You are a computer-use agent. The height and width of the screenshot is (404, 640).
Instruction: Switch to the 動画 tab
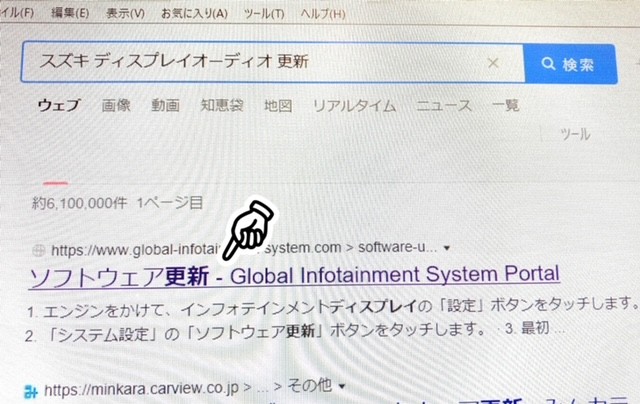pyautogui.click(x=165, y=105)
